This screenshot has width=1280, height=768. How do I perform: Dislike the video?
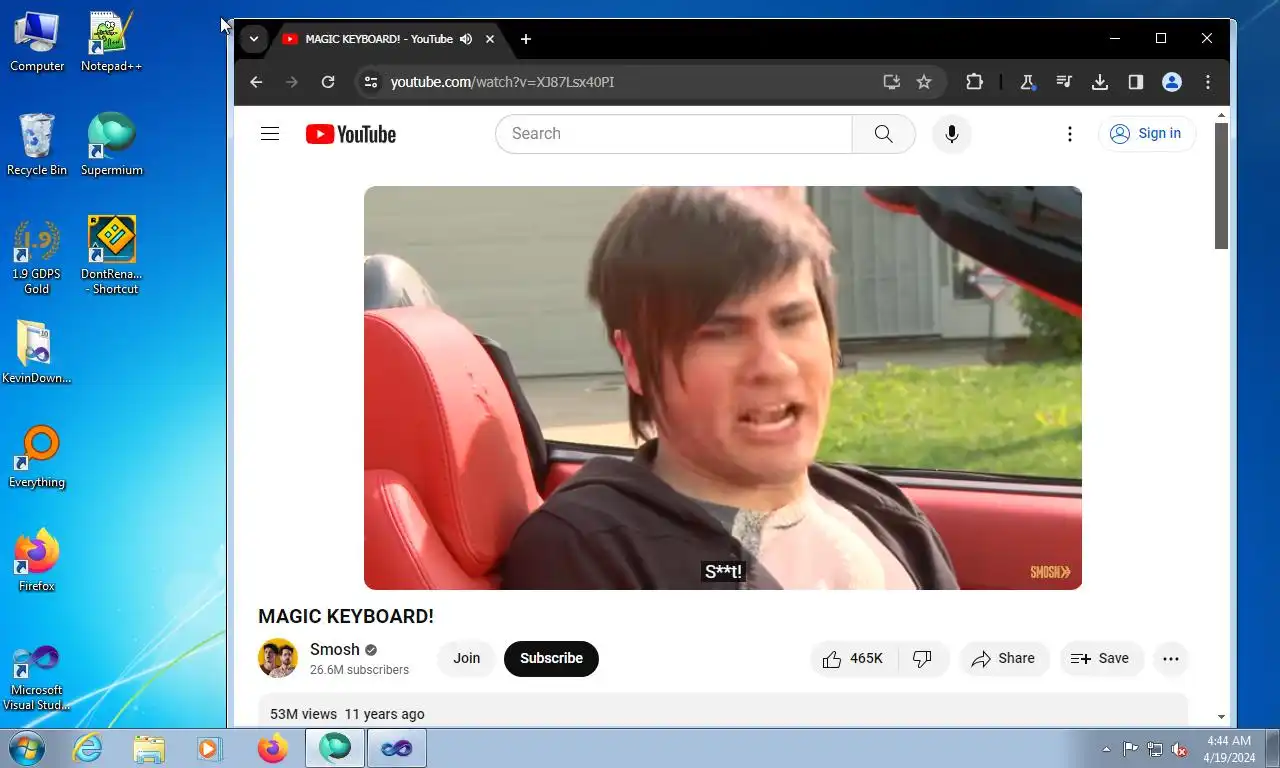pyautogui.click(x=923, y=658)
